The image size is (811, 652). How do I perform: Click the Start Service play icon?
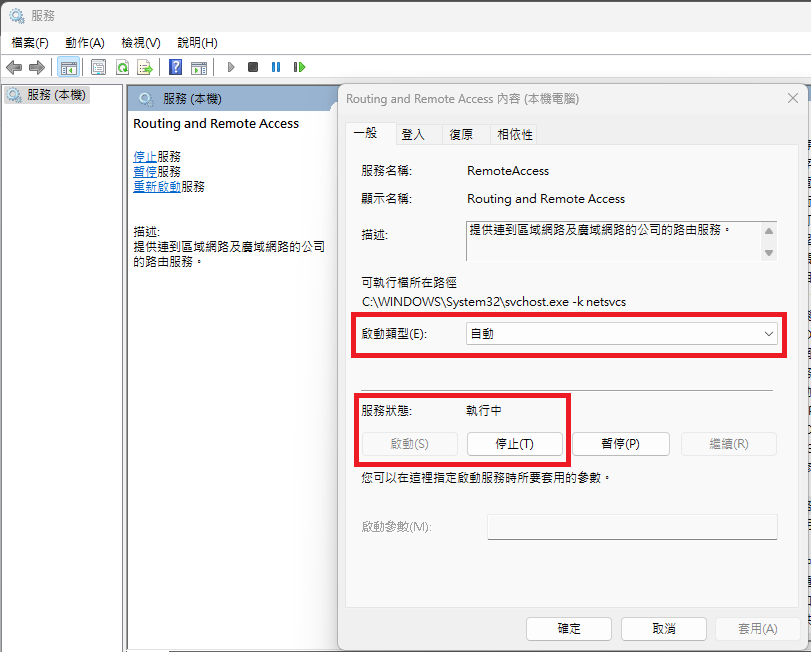pos(231,67)
